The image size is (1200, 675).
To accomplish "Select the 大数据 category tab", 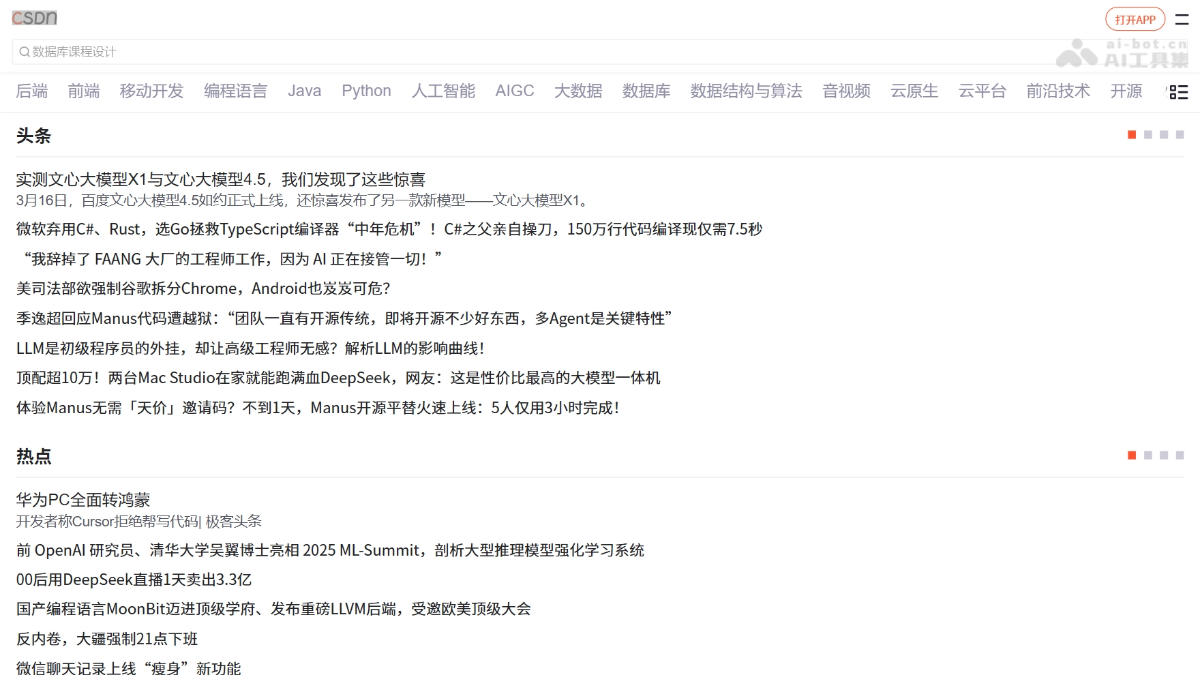I will (x=579, y=91).
